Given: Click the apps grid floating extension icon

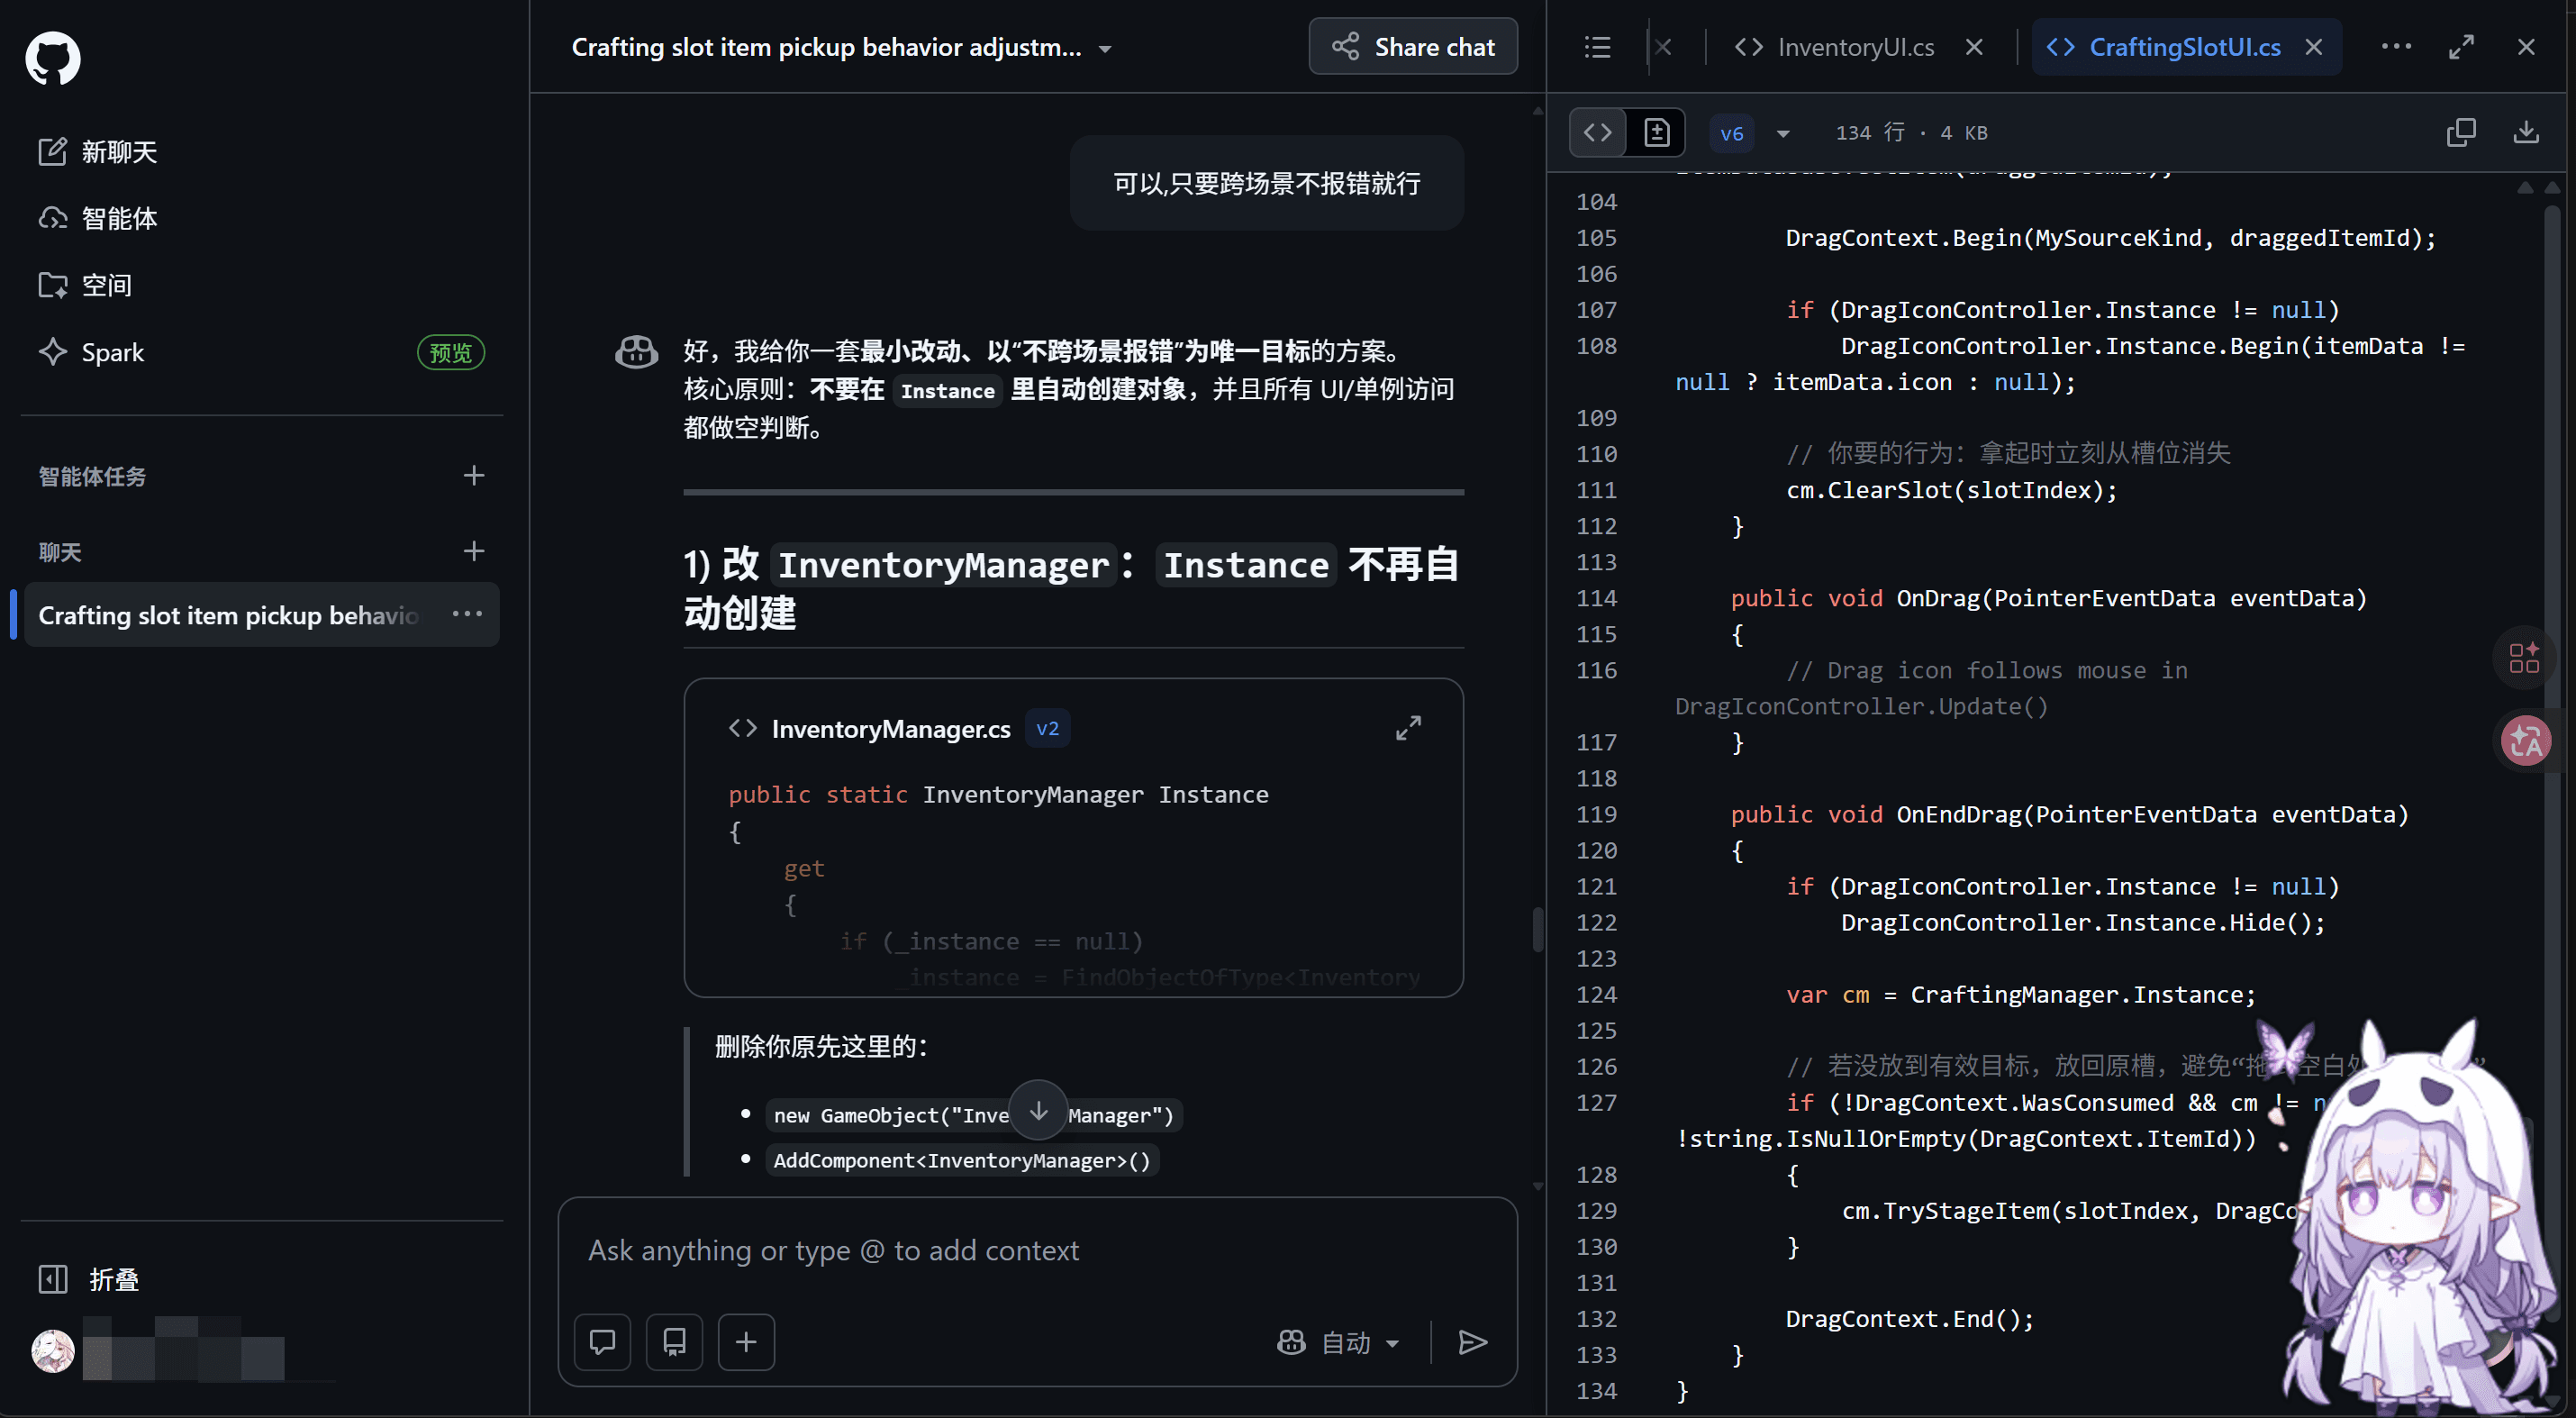Looking at the screenshot, I should [2524, 657].
